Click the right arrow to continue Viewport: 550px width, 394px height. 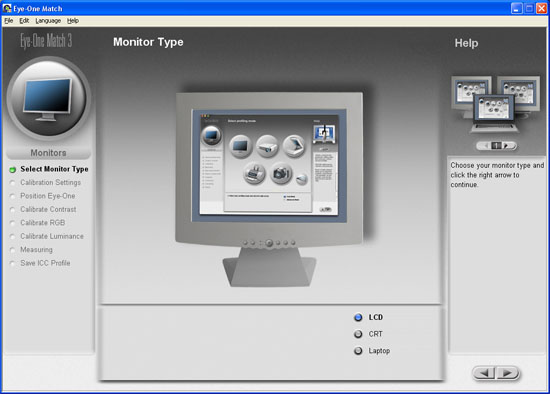[508, 373]
